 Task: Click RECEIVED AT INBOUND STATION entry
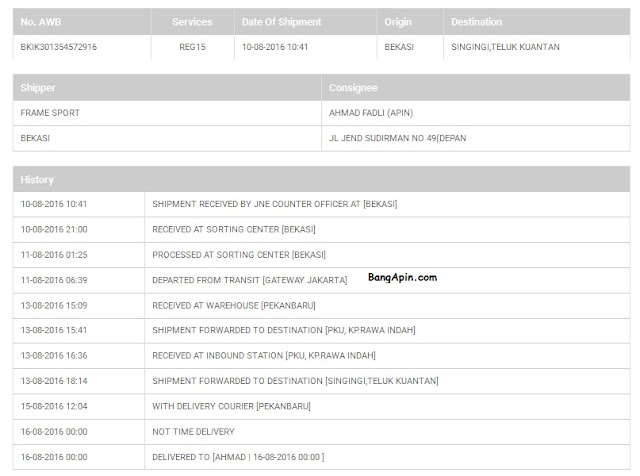pos(264,356)
